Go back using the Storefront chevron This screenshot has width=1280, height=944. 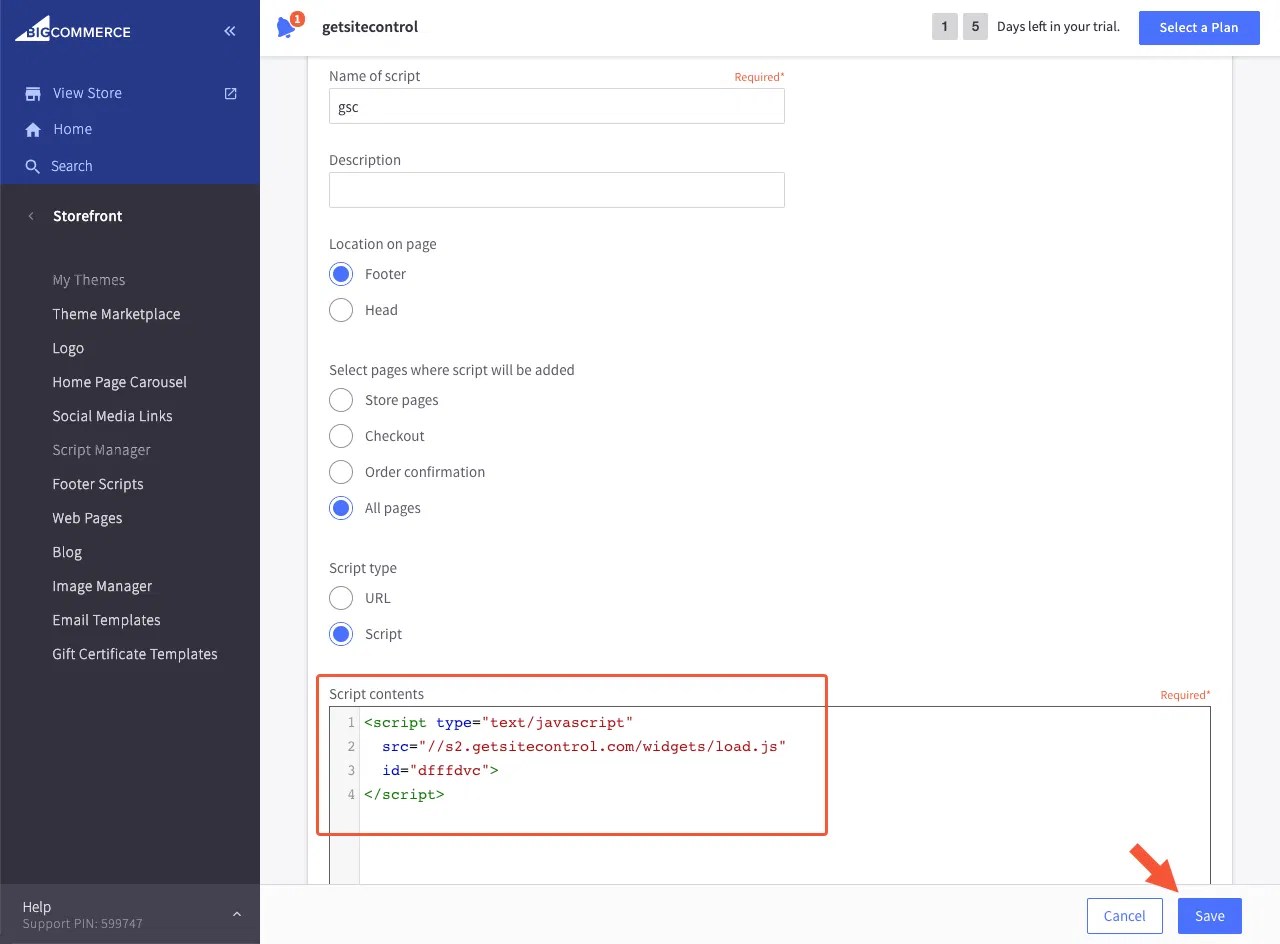pyautogui.click(x=30, y=216)
